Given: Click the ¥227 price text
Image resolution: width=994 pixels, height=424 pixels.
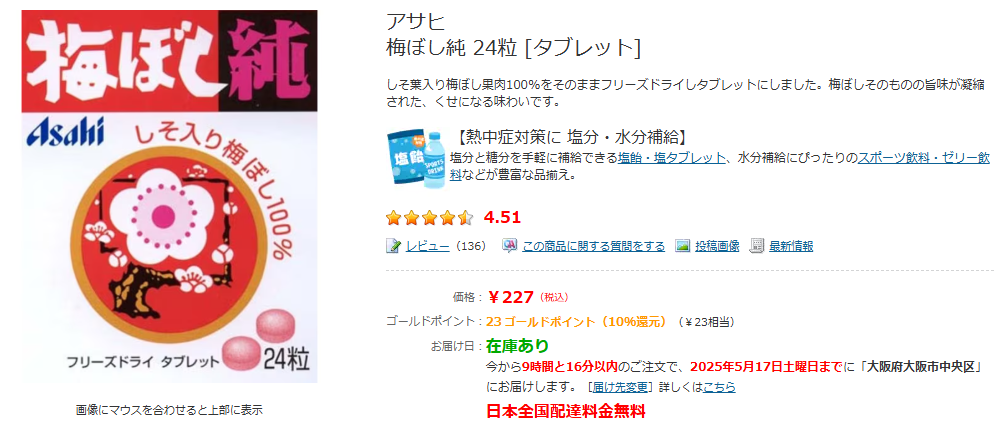Looking at the screenshot, I should pos(511,297).
